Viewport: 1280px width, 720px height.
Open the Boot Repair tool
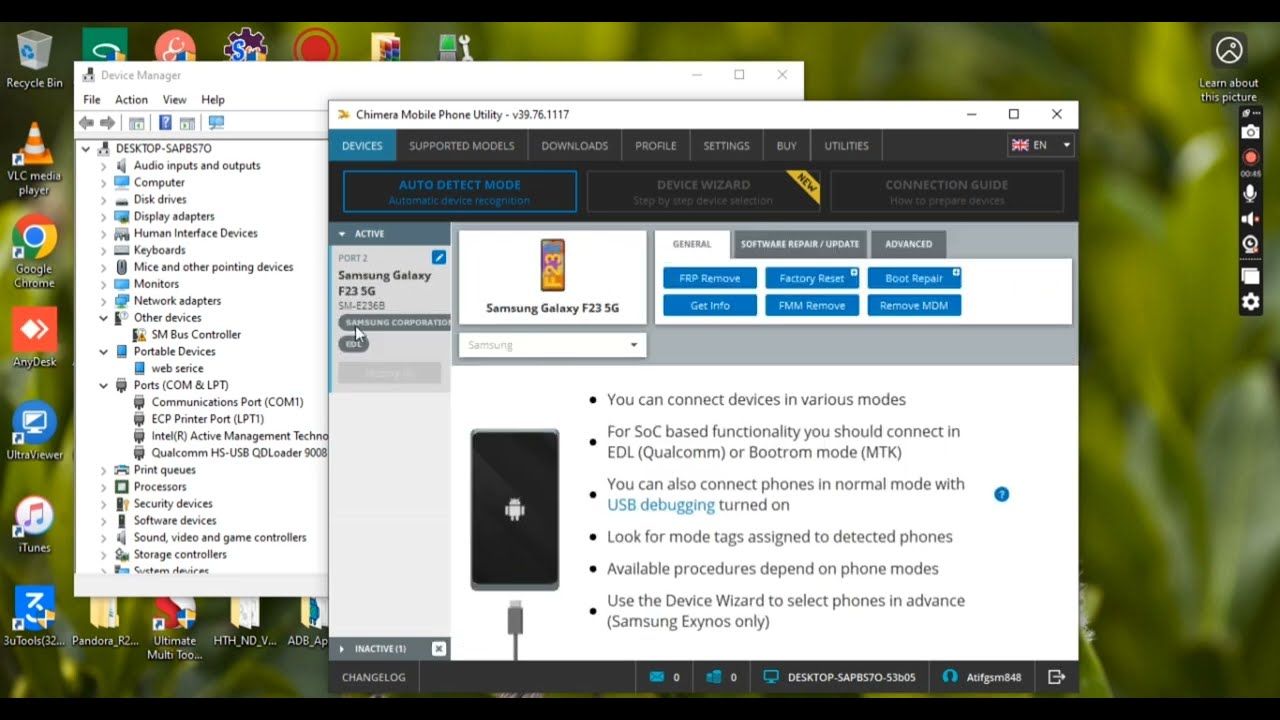click(x=913, y=277)
